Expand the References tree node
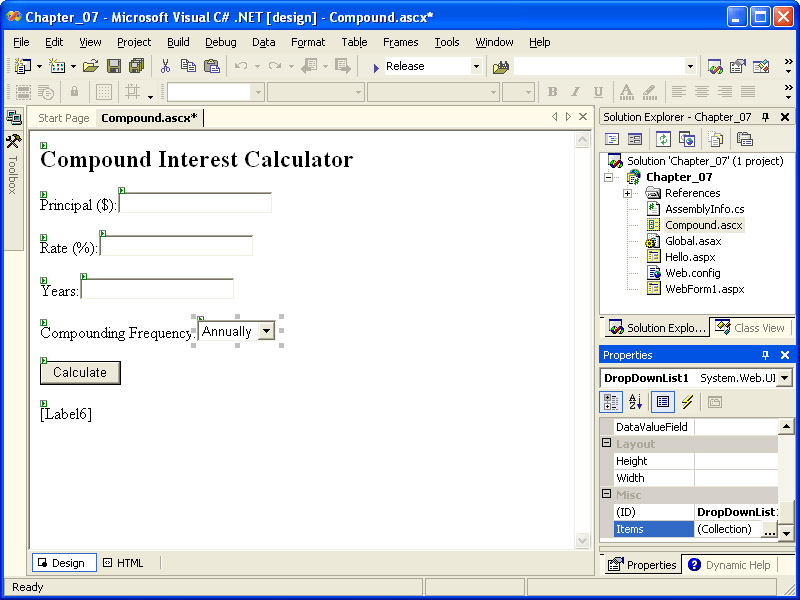Screen dimensions: 800x600 click(x=627, y=193)
